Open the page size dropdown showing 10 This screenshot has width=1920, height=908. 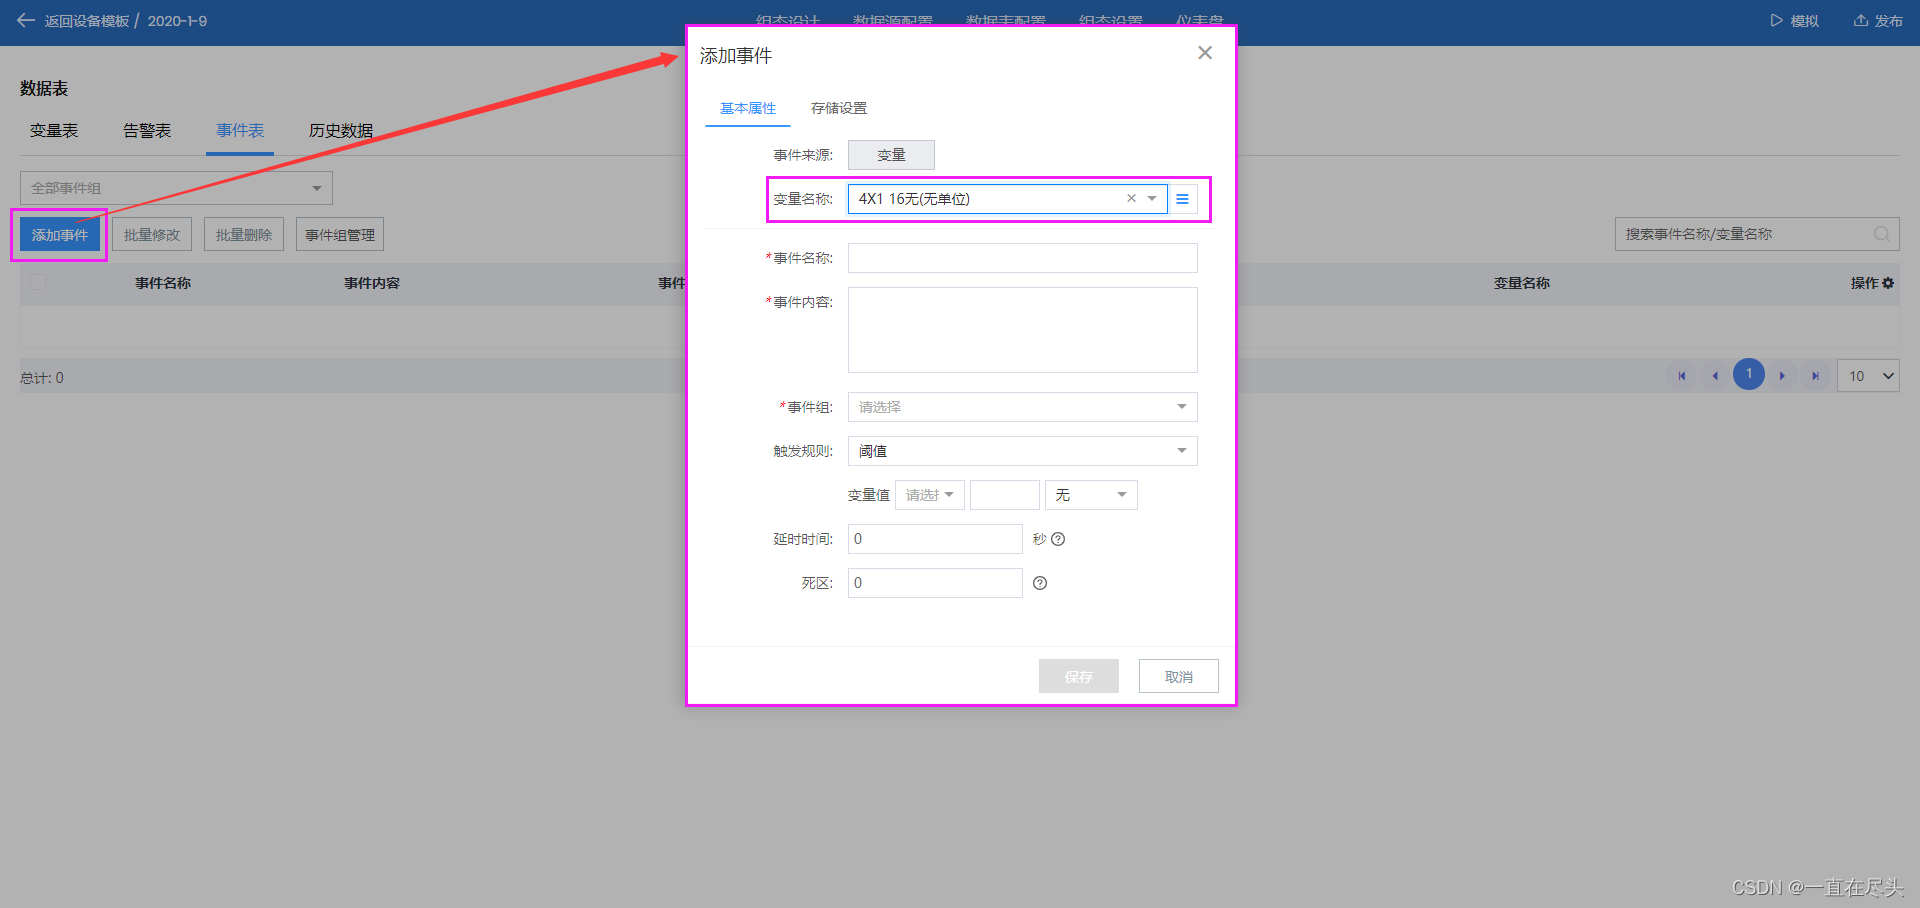click(1868, 376)
